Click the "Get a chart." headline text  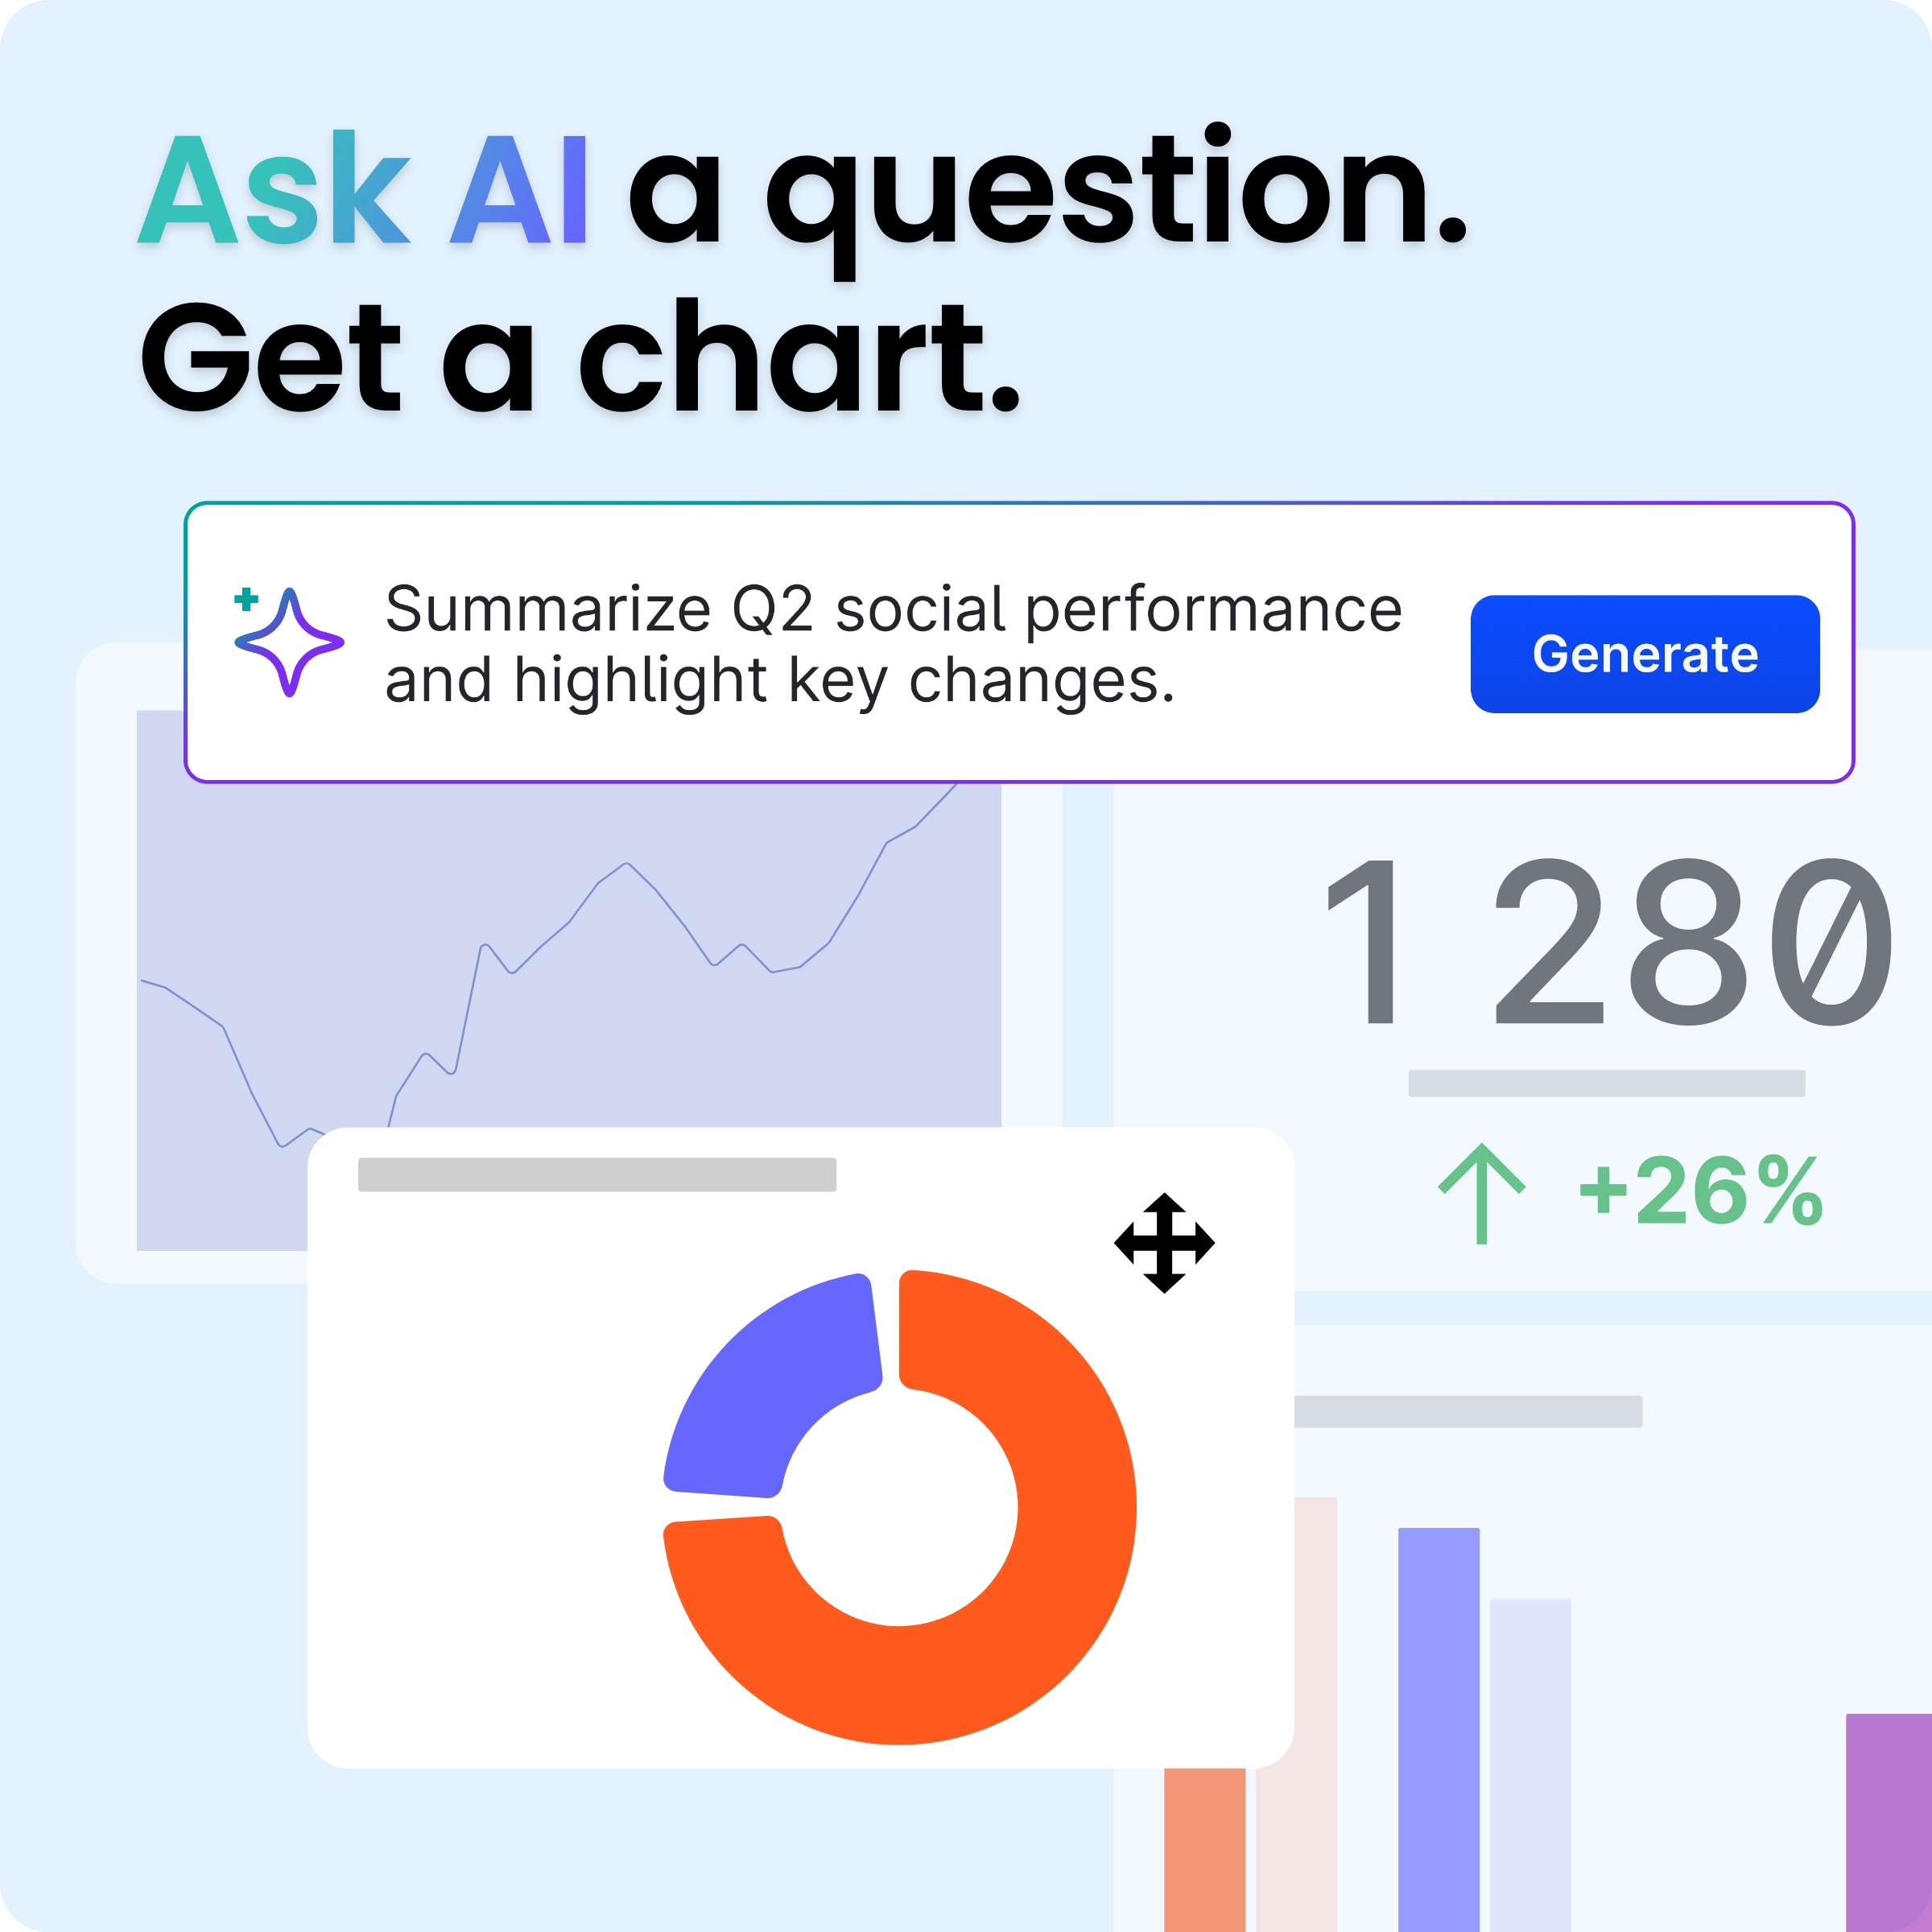580,358
